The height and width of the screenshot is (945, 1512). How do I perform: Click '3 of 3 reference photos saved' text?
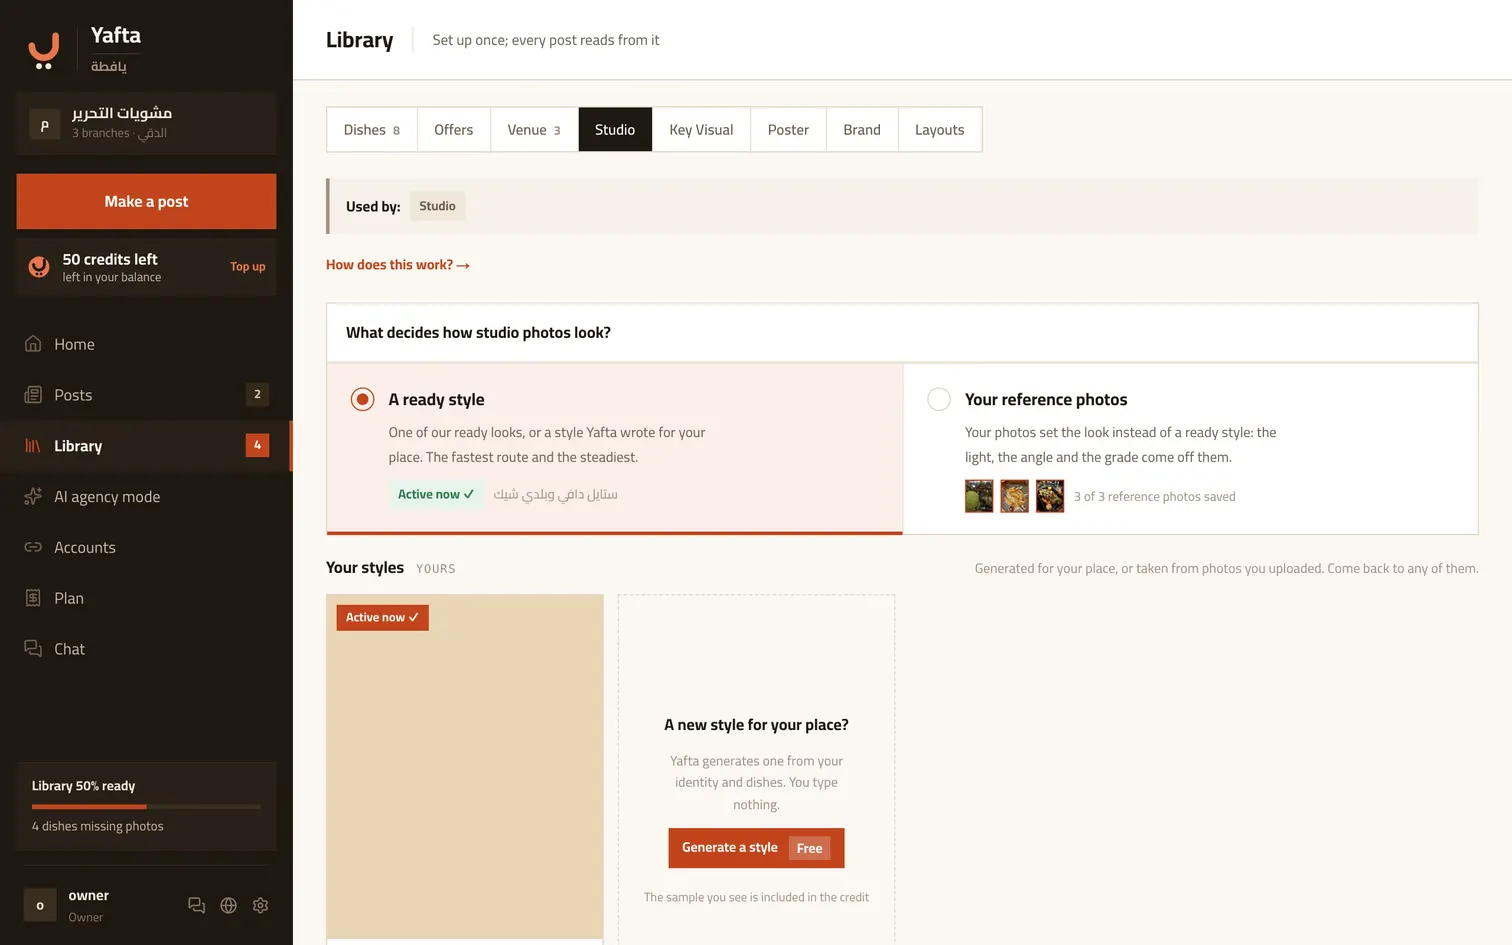(x=1155, y=497)
